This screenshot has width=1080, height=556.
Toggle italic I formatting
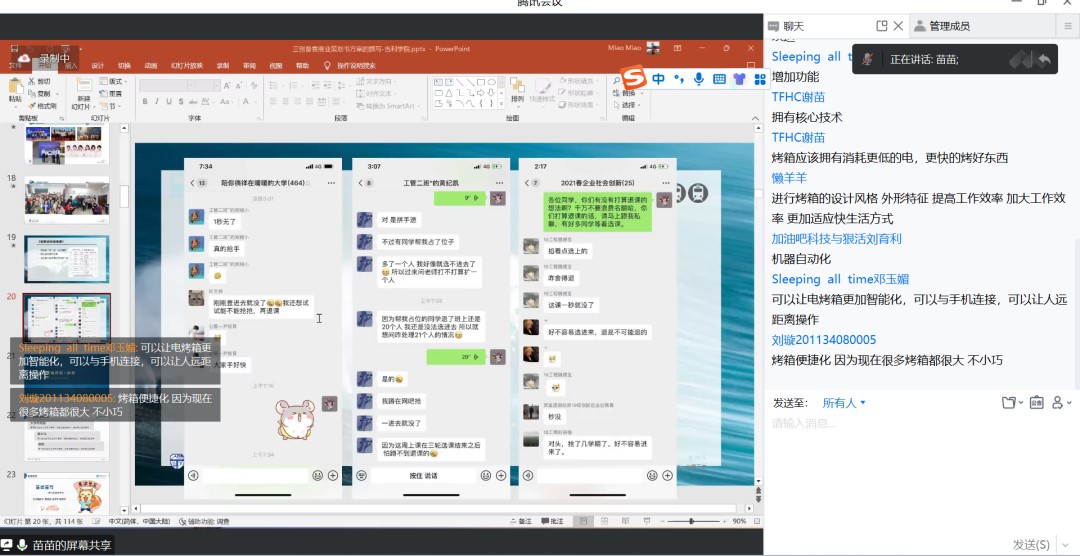click(156, 101)
